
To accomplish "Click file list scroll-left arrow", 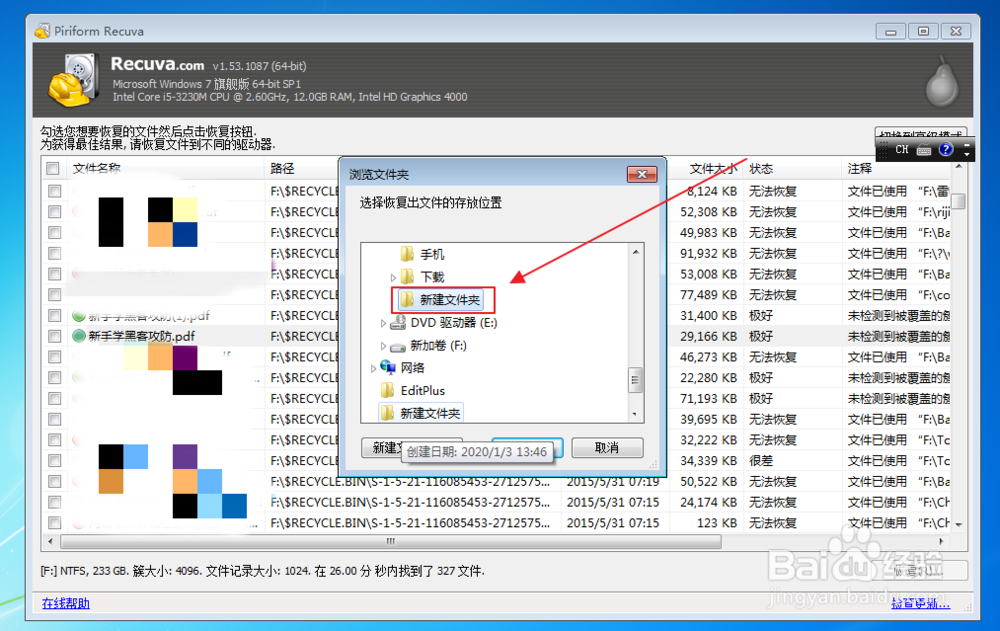I will (50, 541).
